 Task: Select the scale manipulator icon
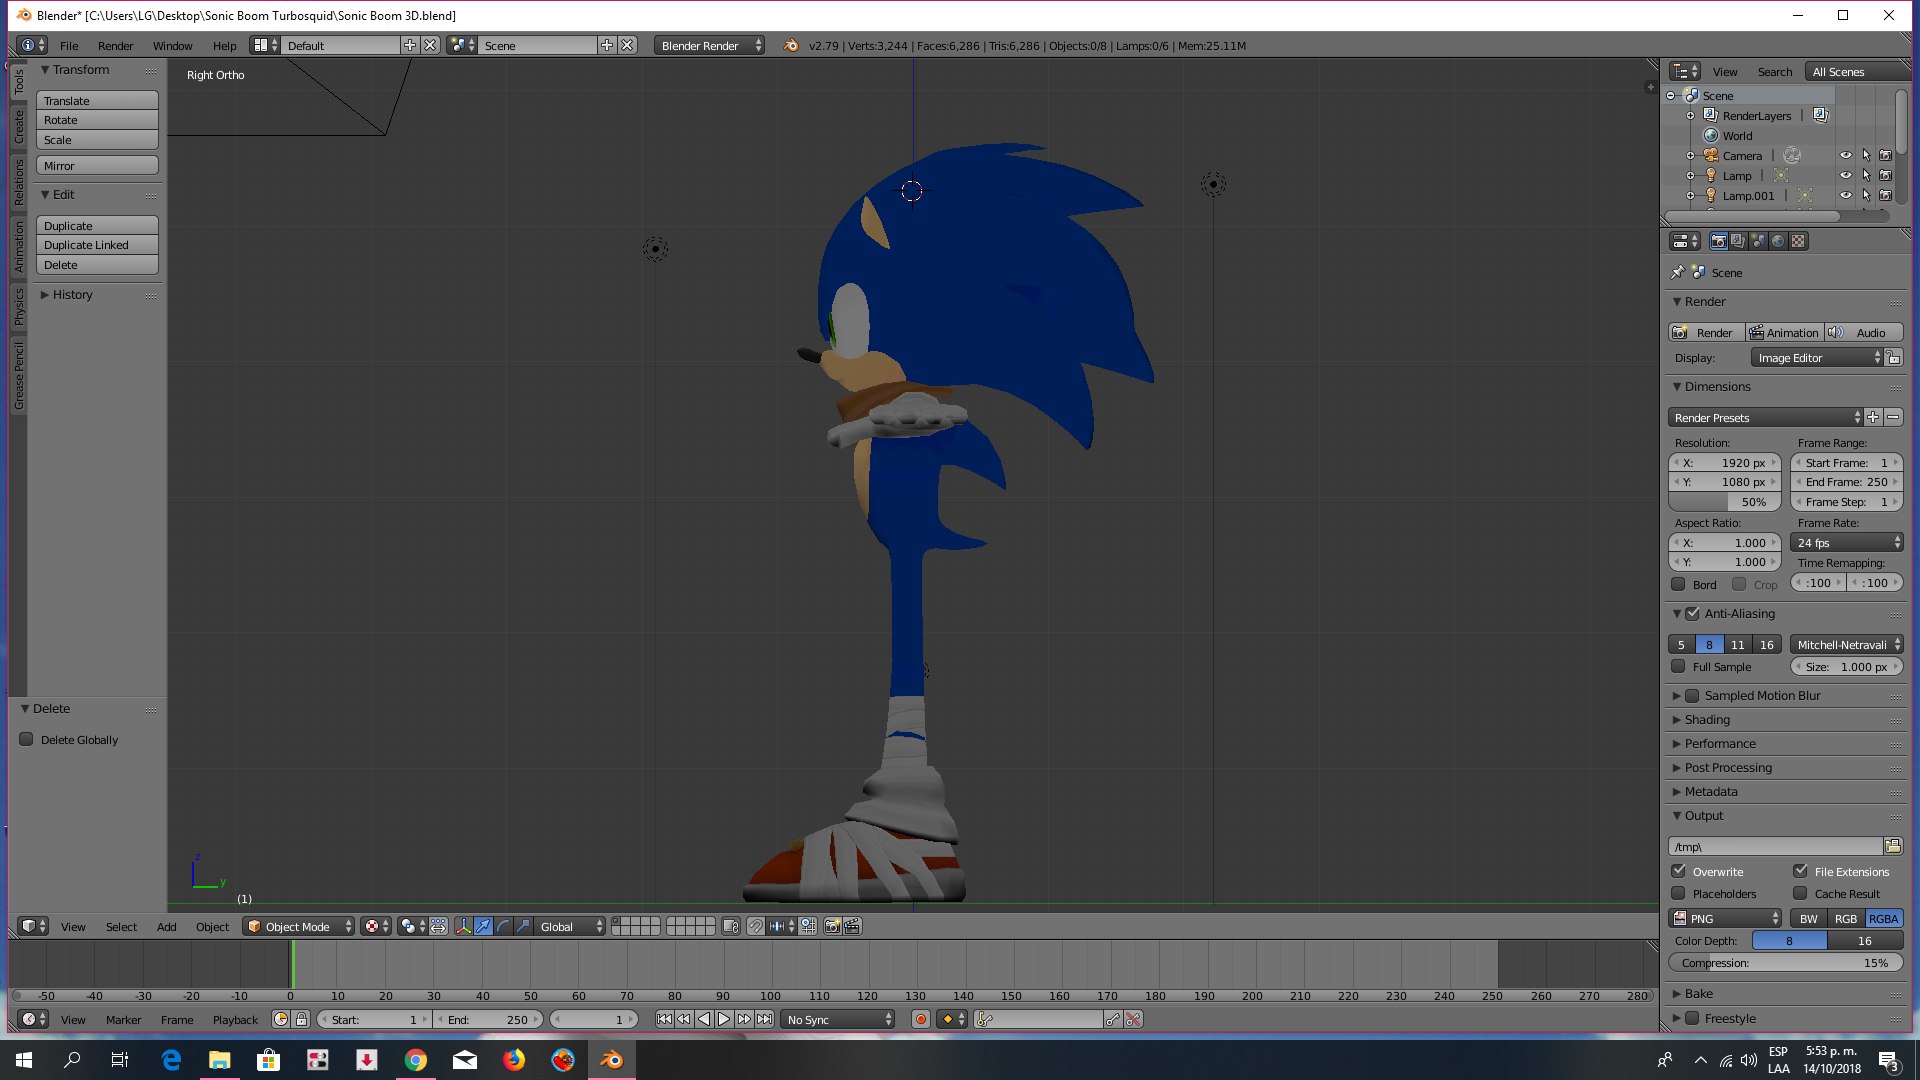click(523, 926)
